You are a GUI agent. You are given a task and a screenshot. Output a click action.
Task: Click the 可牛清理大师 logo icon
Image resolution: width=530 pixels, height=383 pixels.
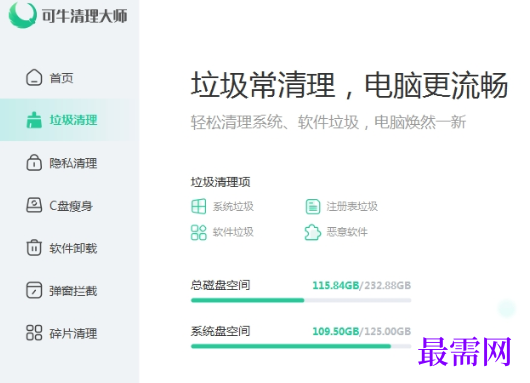(22, 15)
